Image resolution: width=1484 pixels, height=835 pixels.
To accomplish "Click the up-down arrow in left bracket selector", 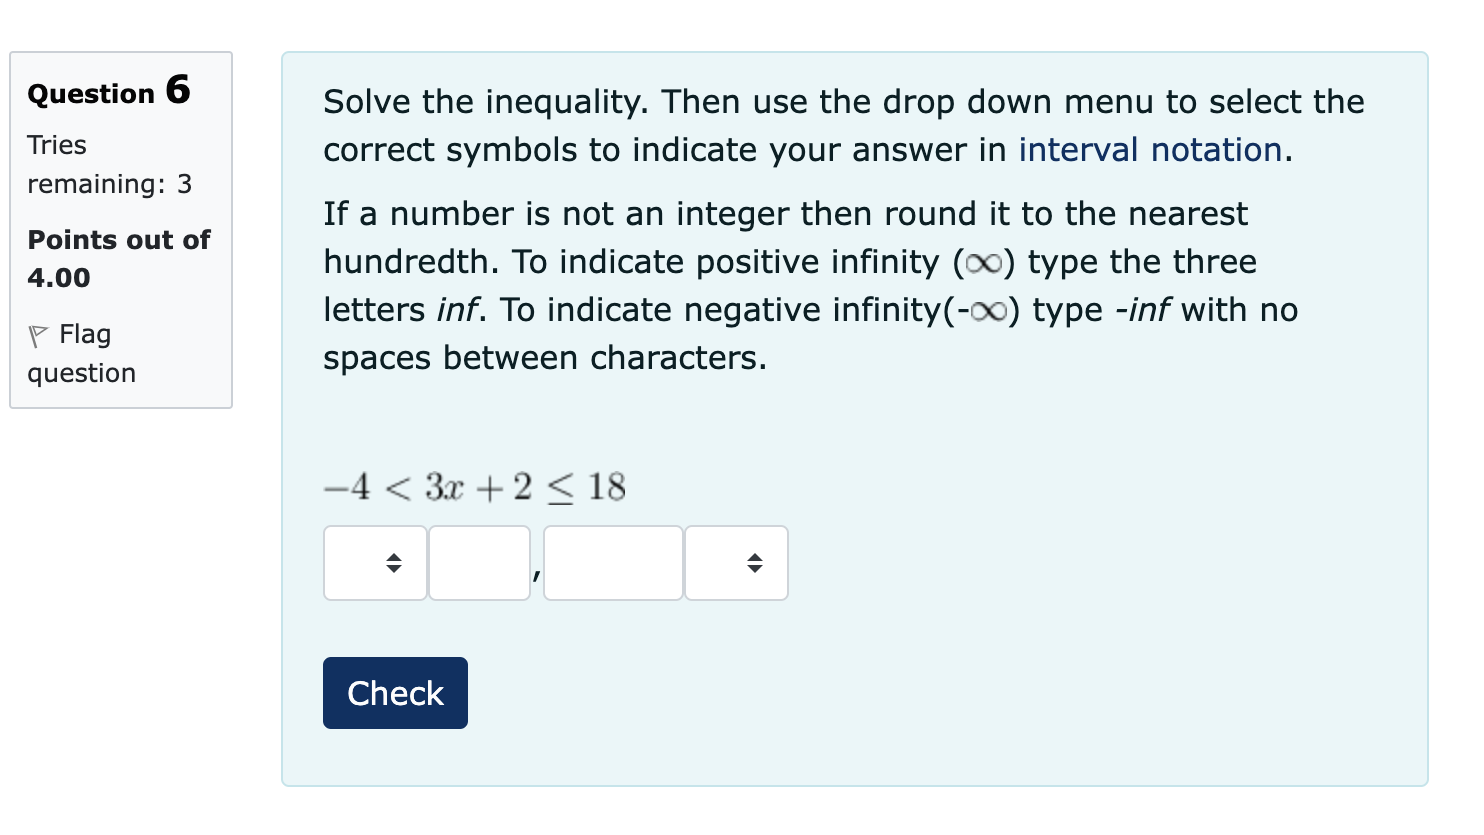I will [393, 562].
